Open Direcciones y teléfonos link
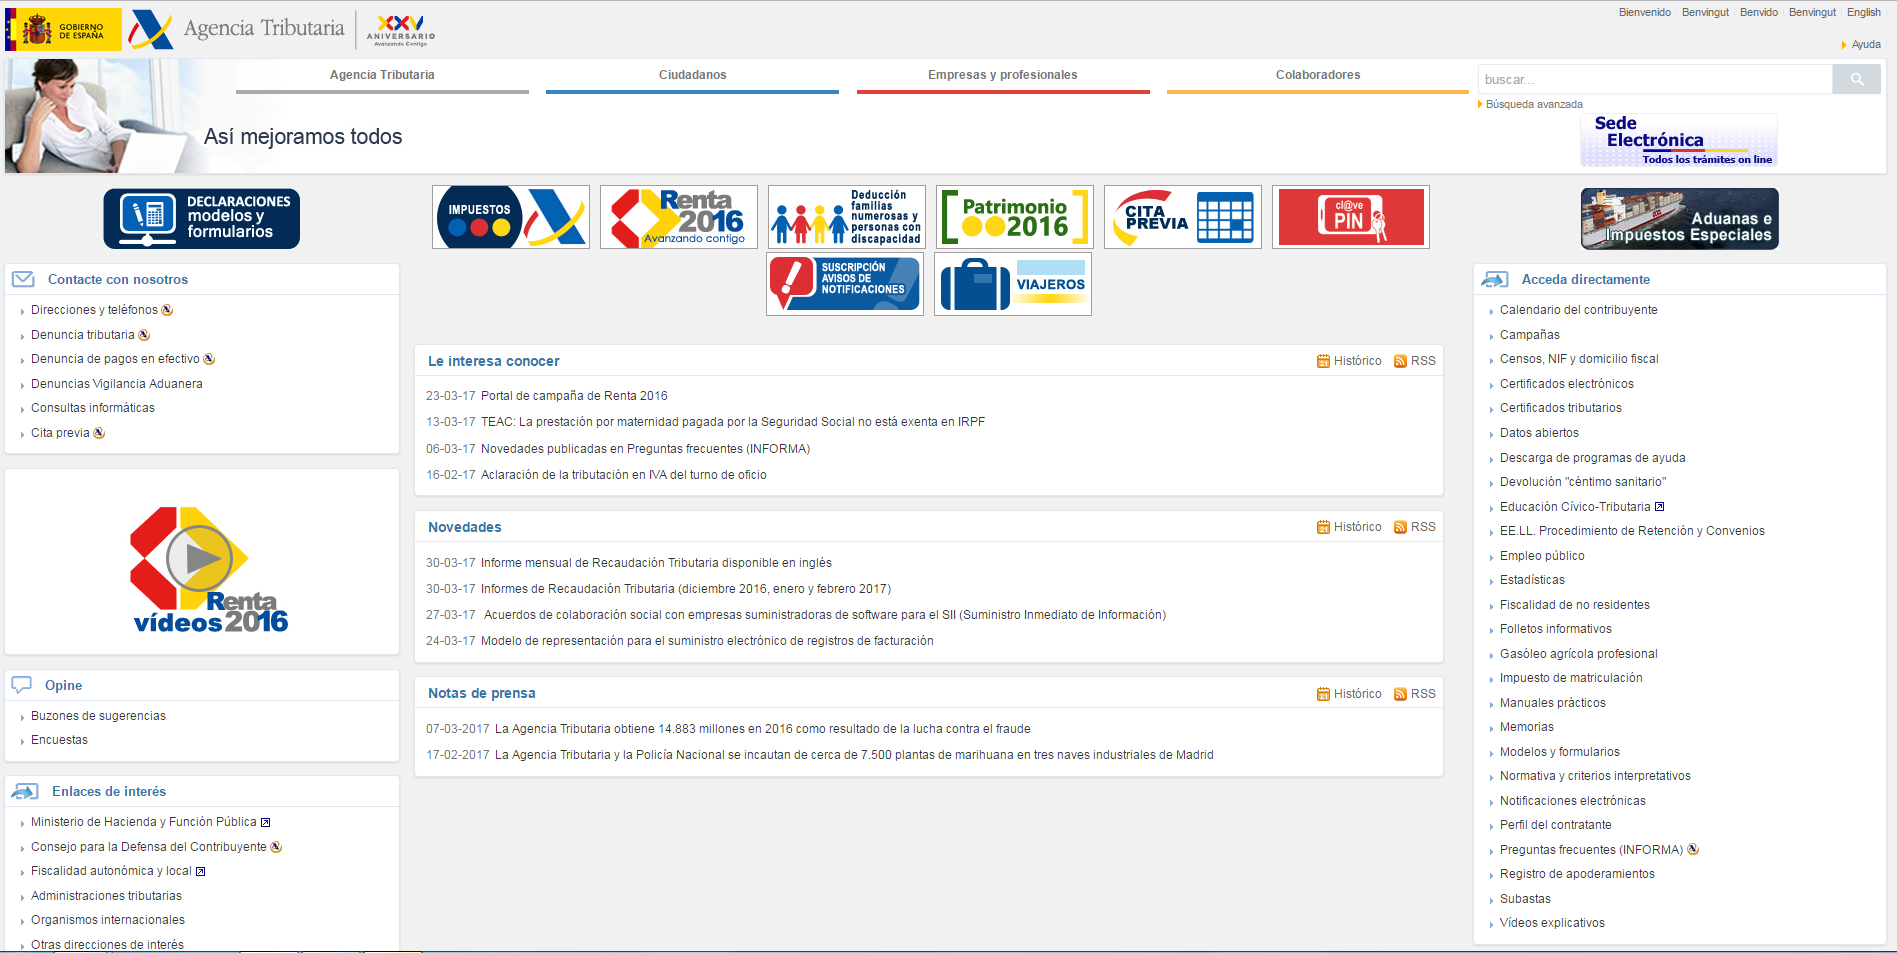Image resolution: width=1897 pixels, height=953 pixels. click(94, 310)
